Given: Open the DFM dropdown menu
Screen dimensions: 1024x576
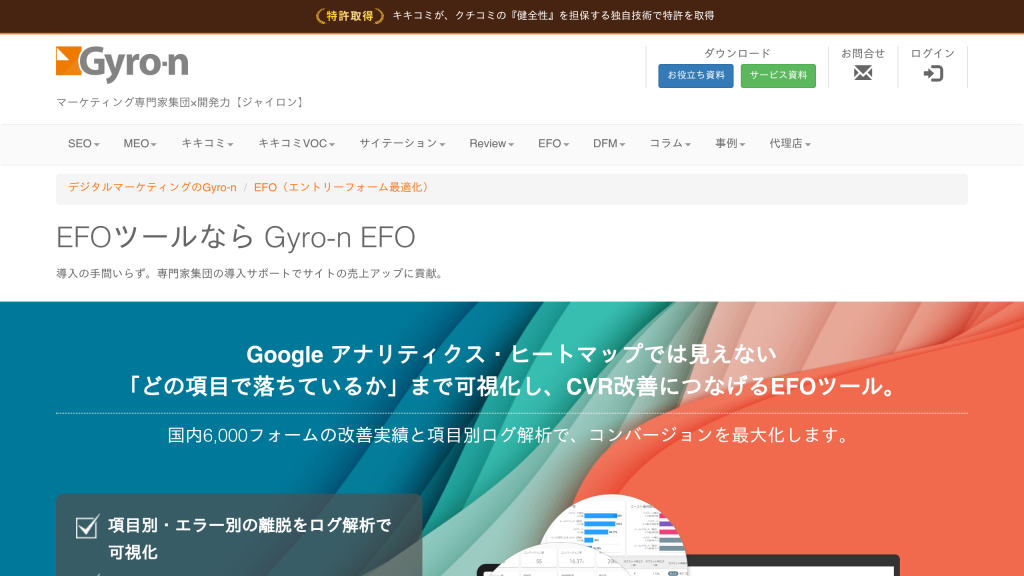Looking at the screenshot, I should coord(609,144).
